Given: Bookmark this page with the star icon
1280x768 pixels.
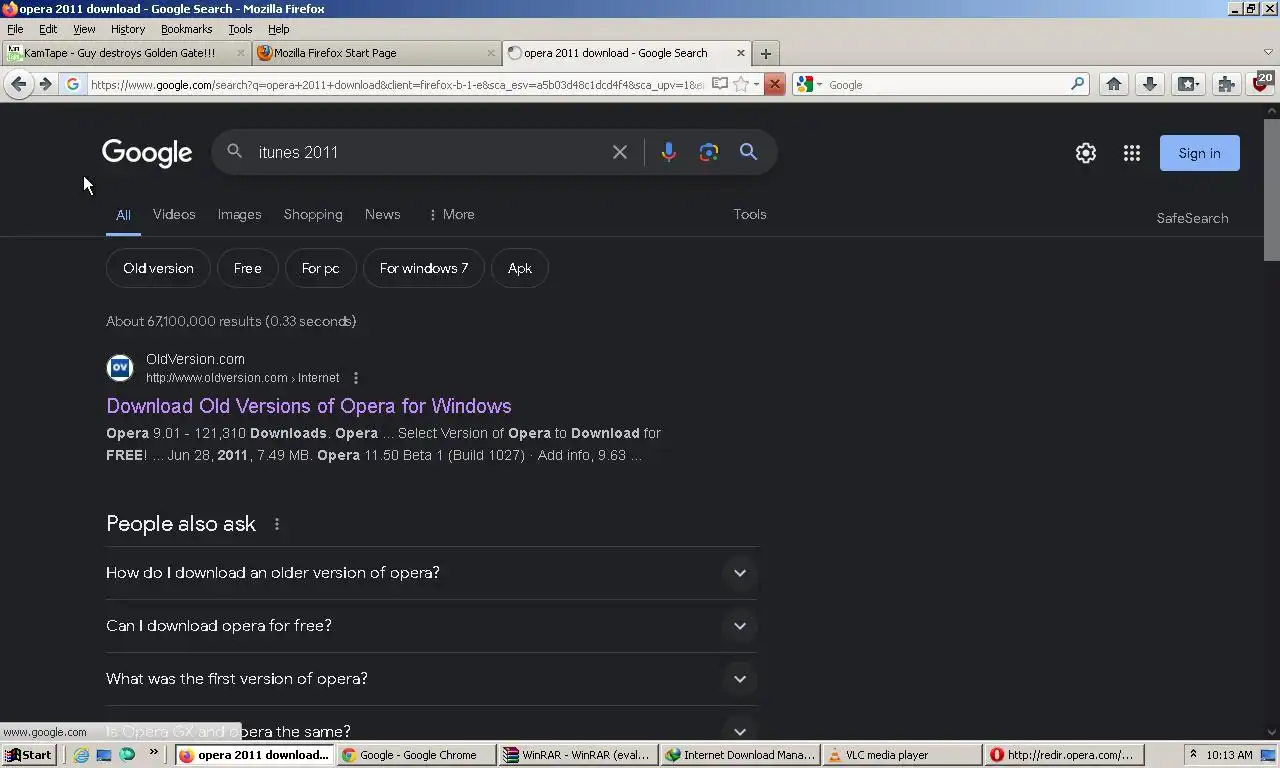Looking at the screenshot, I should click(741, 85).
